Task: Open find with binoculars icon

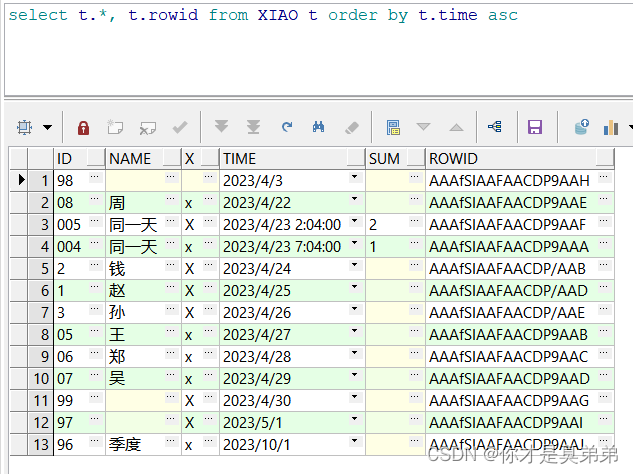Action: coord(319,127)
